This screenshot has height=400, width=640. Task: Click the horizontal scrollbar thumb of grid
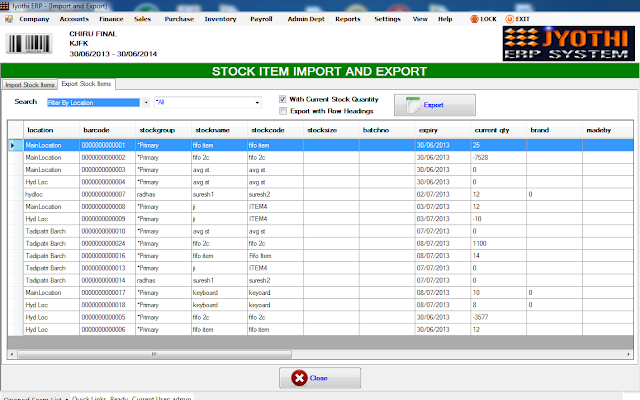154,354
